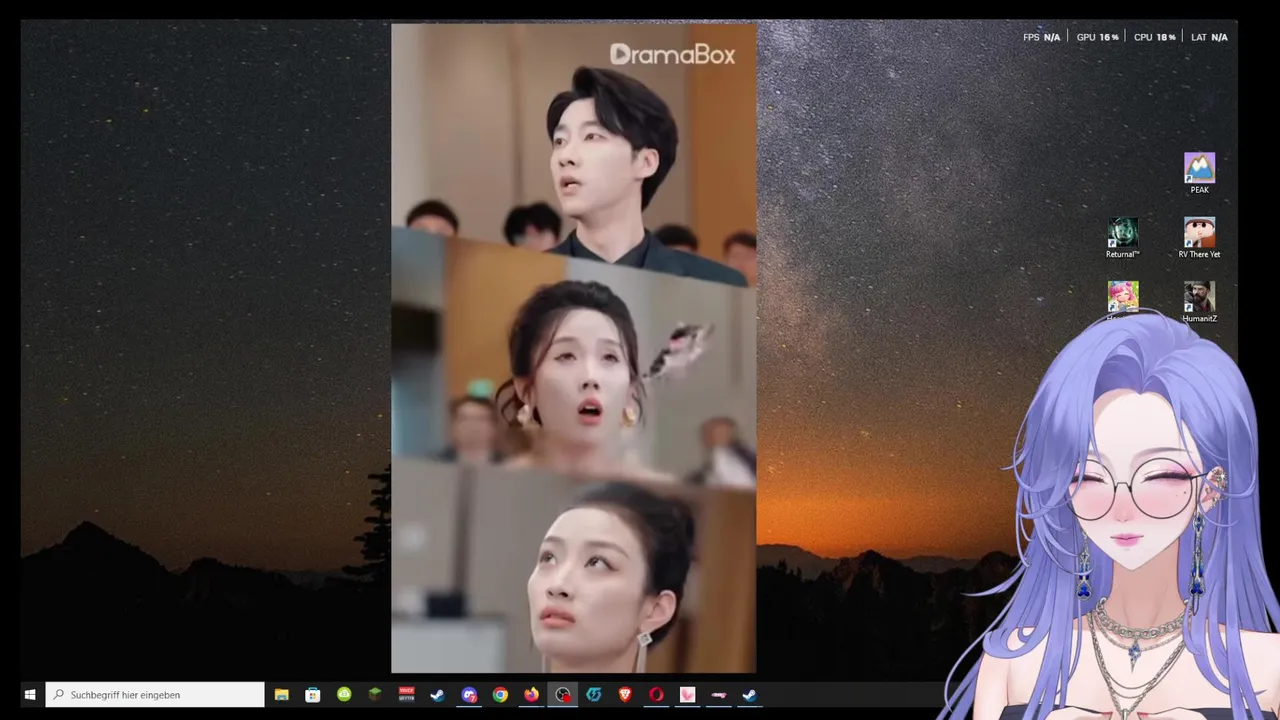Open the Brave browser taskbar icon
Image resolution: width=1280 pixels, height=720 pixels.
point(625,695)
